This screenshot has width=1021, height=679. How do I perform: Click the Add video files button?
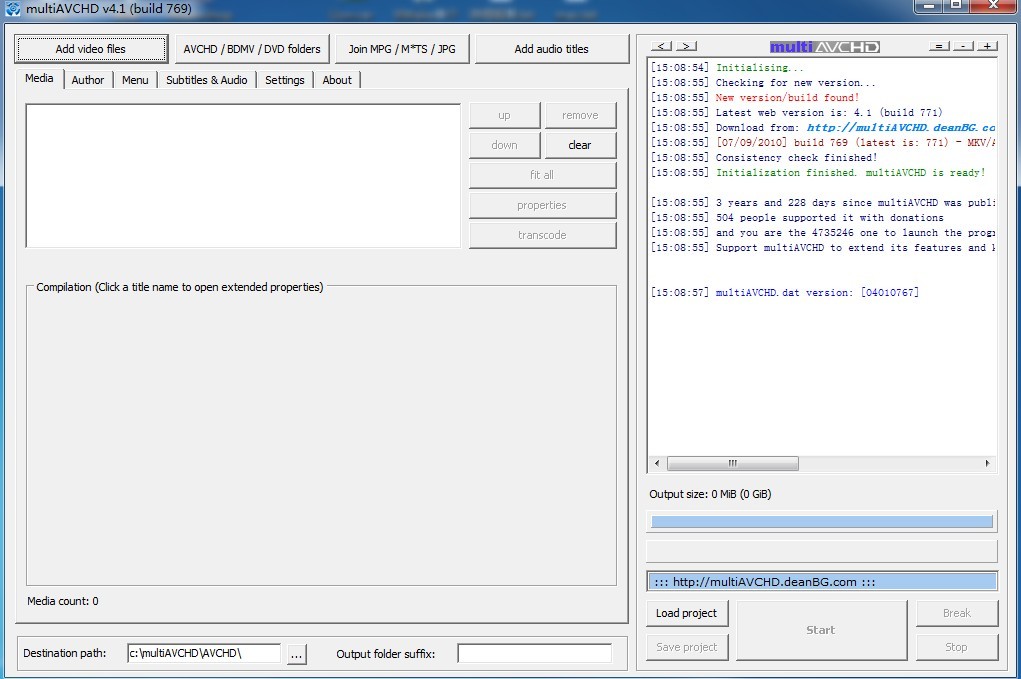(90, 49)
